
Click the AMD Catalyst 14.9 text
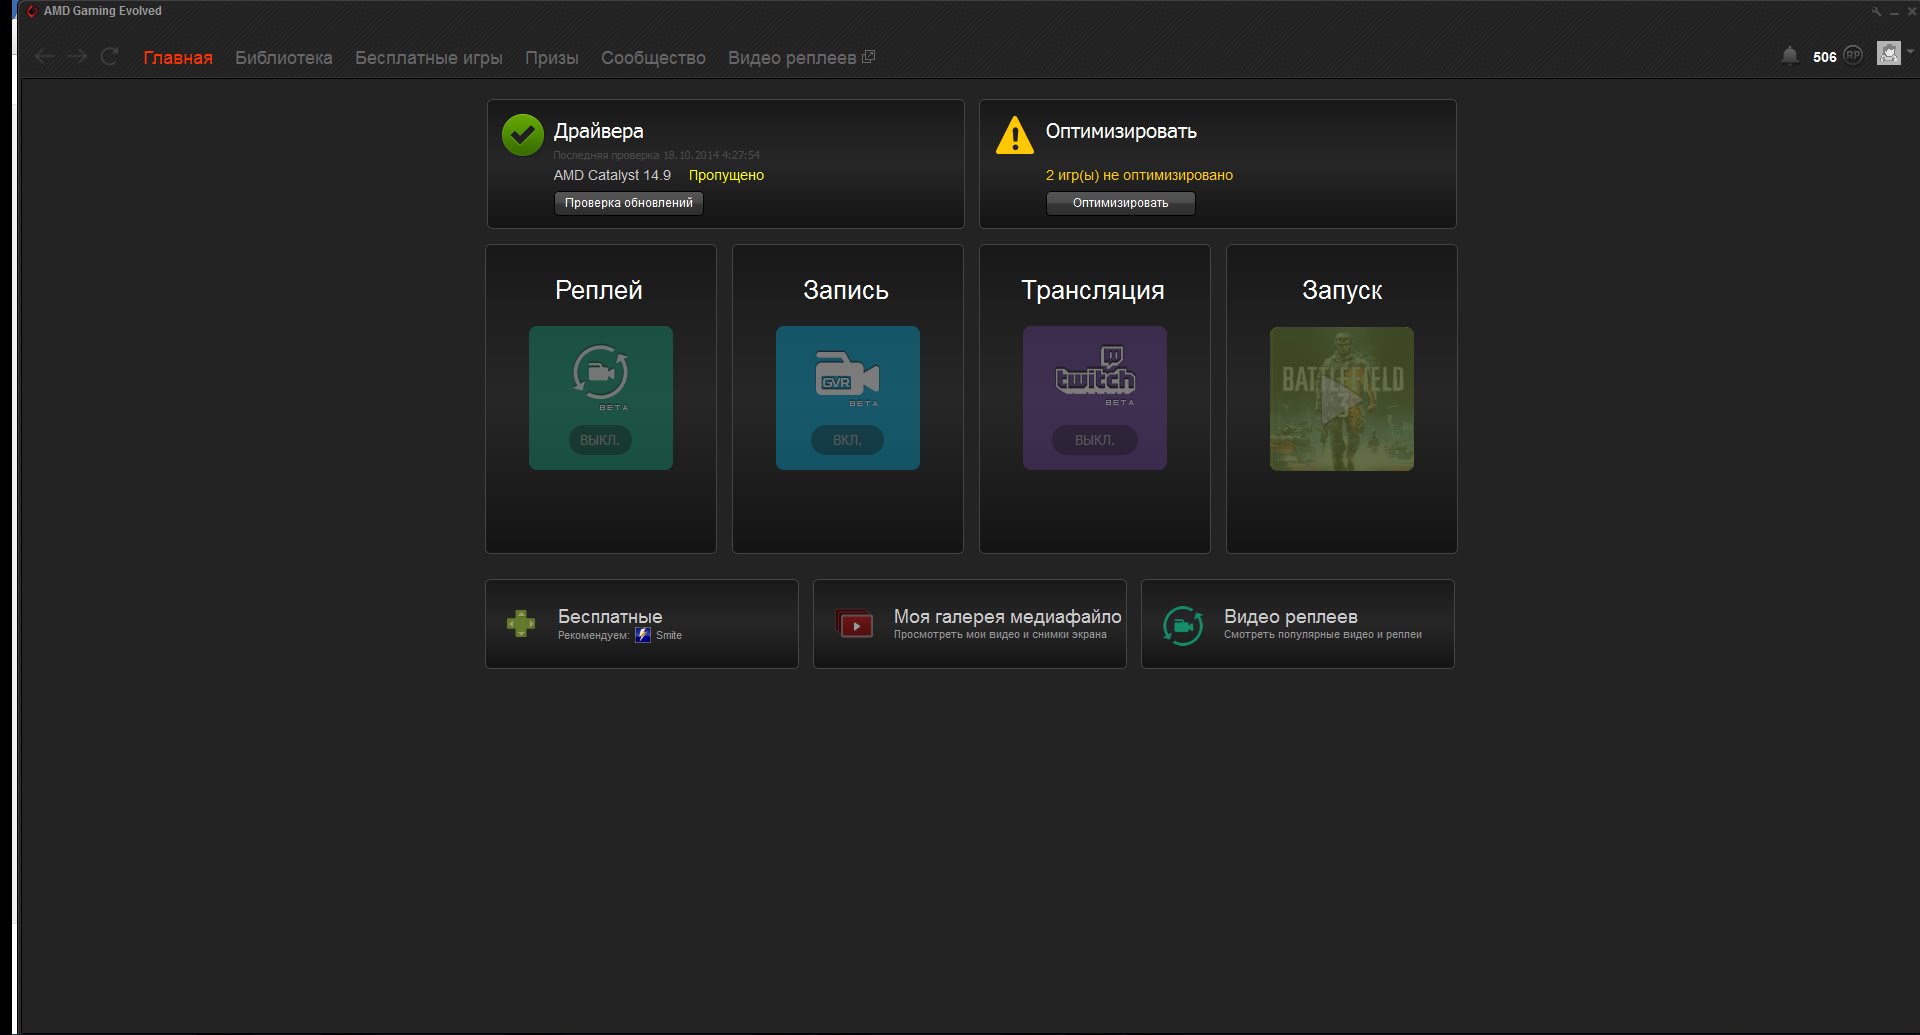612,175
